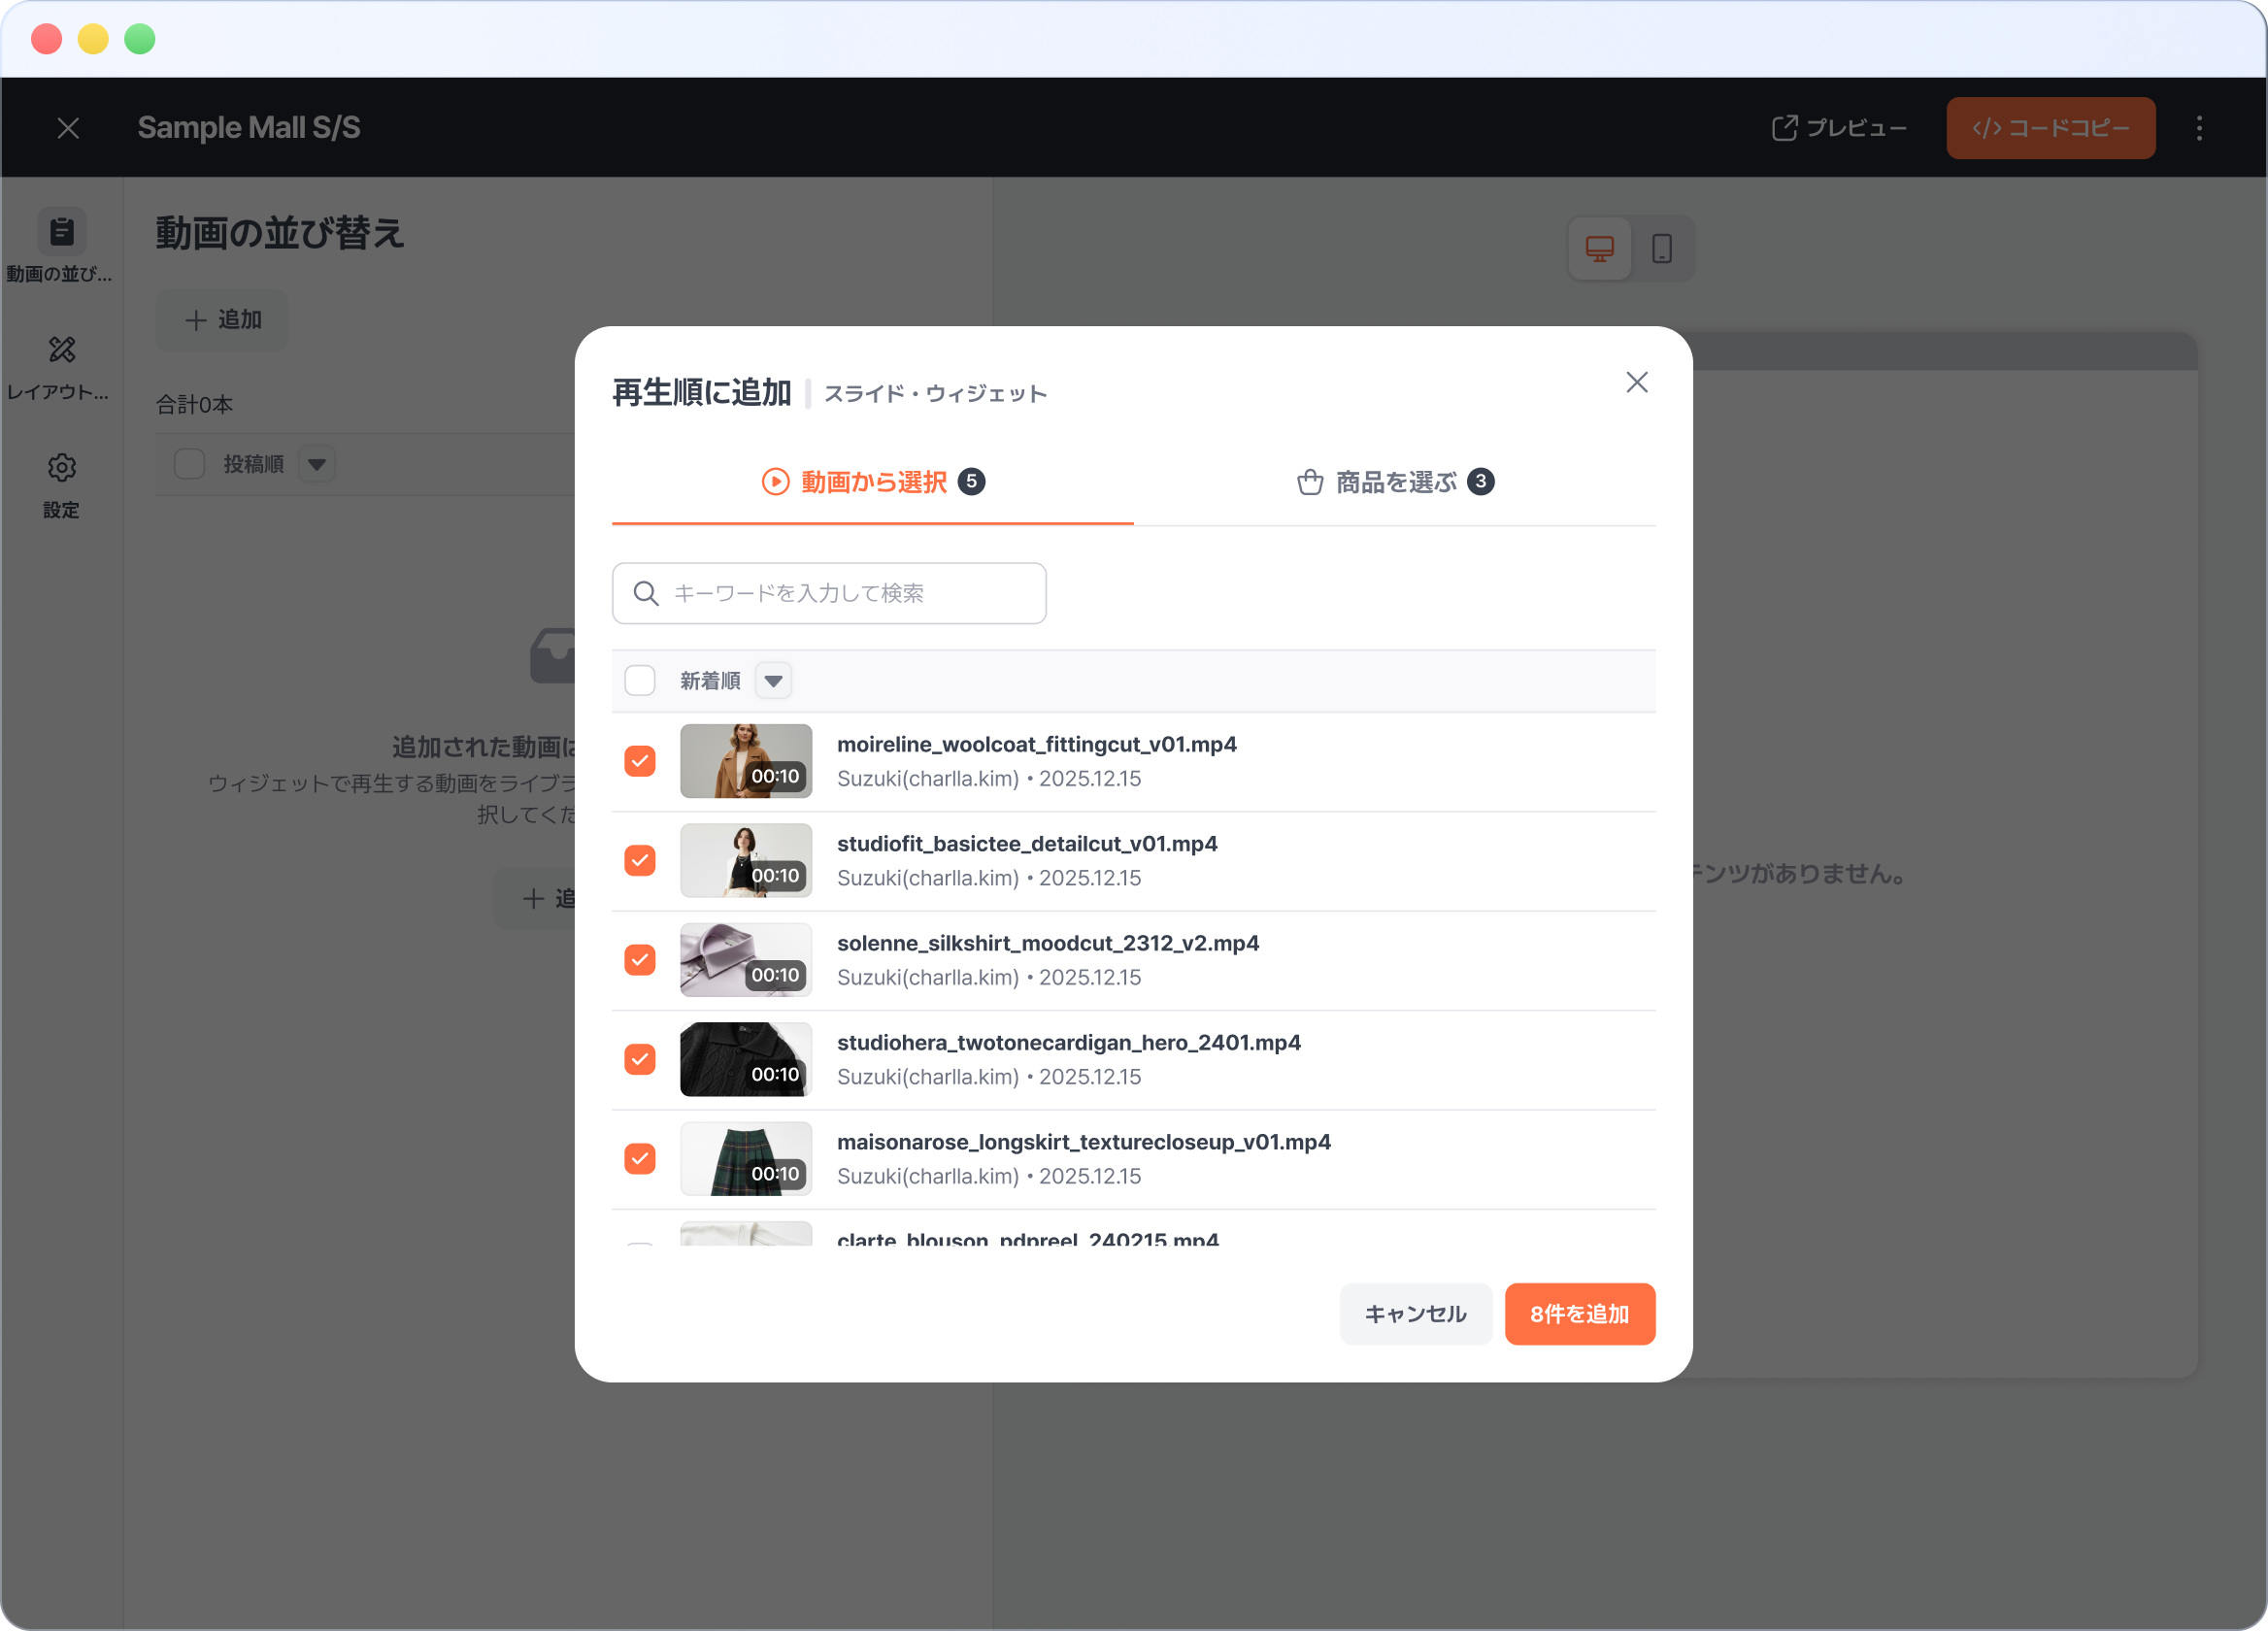Deselect studiohera_twotonecardigan_hero_2401.mp4
This screenshot has height=1631, width=2268.
[640, 1059]
